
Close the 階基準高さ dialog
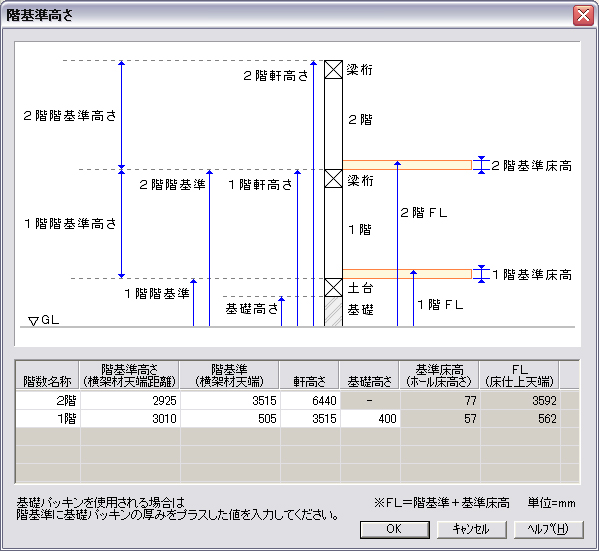pos(583,16)
